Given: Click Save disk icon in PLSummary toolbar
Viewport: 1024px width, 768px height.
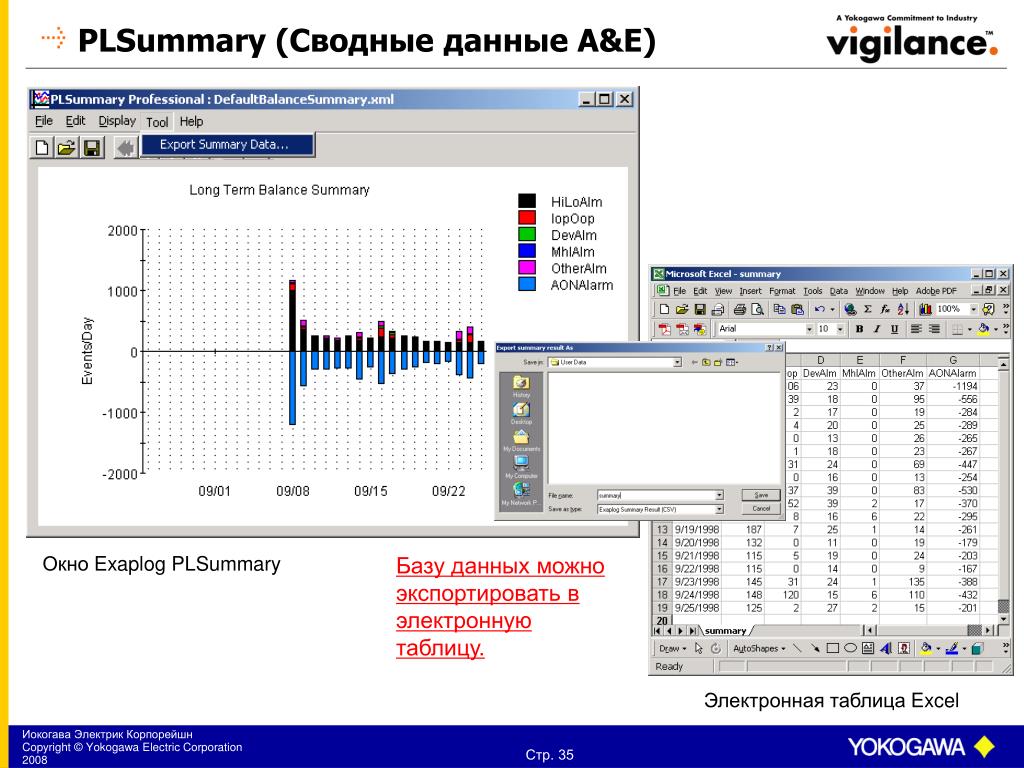Looking at the screenshot, I should (92, 148).
